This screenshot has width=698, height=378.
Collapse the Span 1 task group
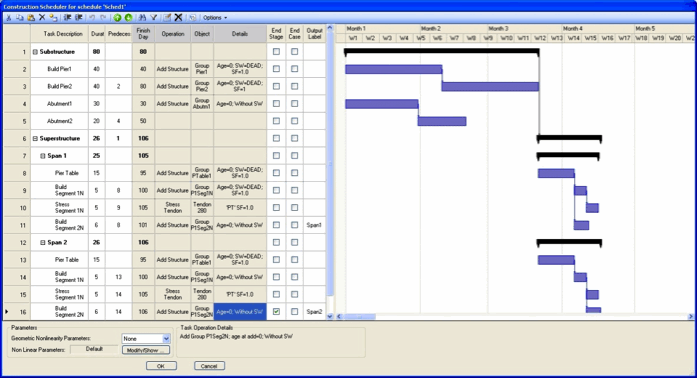point(43,156)
